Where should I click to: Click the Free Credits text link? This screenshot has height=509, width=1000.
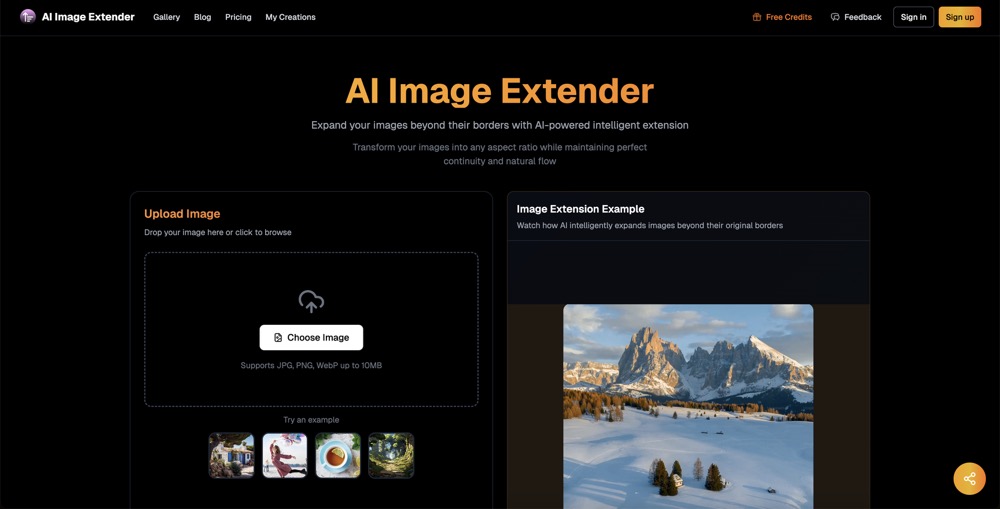789,17
